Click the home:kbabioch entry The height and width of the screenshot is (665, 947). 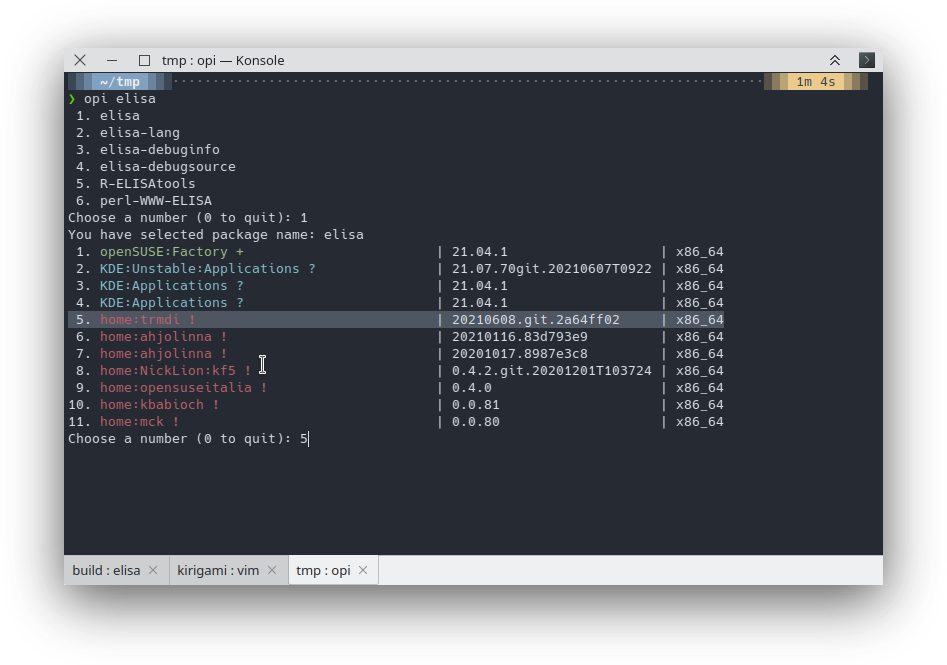(159, 405)
